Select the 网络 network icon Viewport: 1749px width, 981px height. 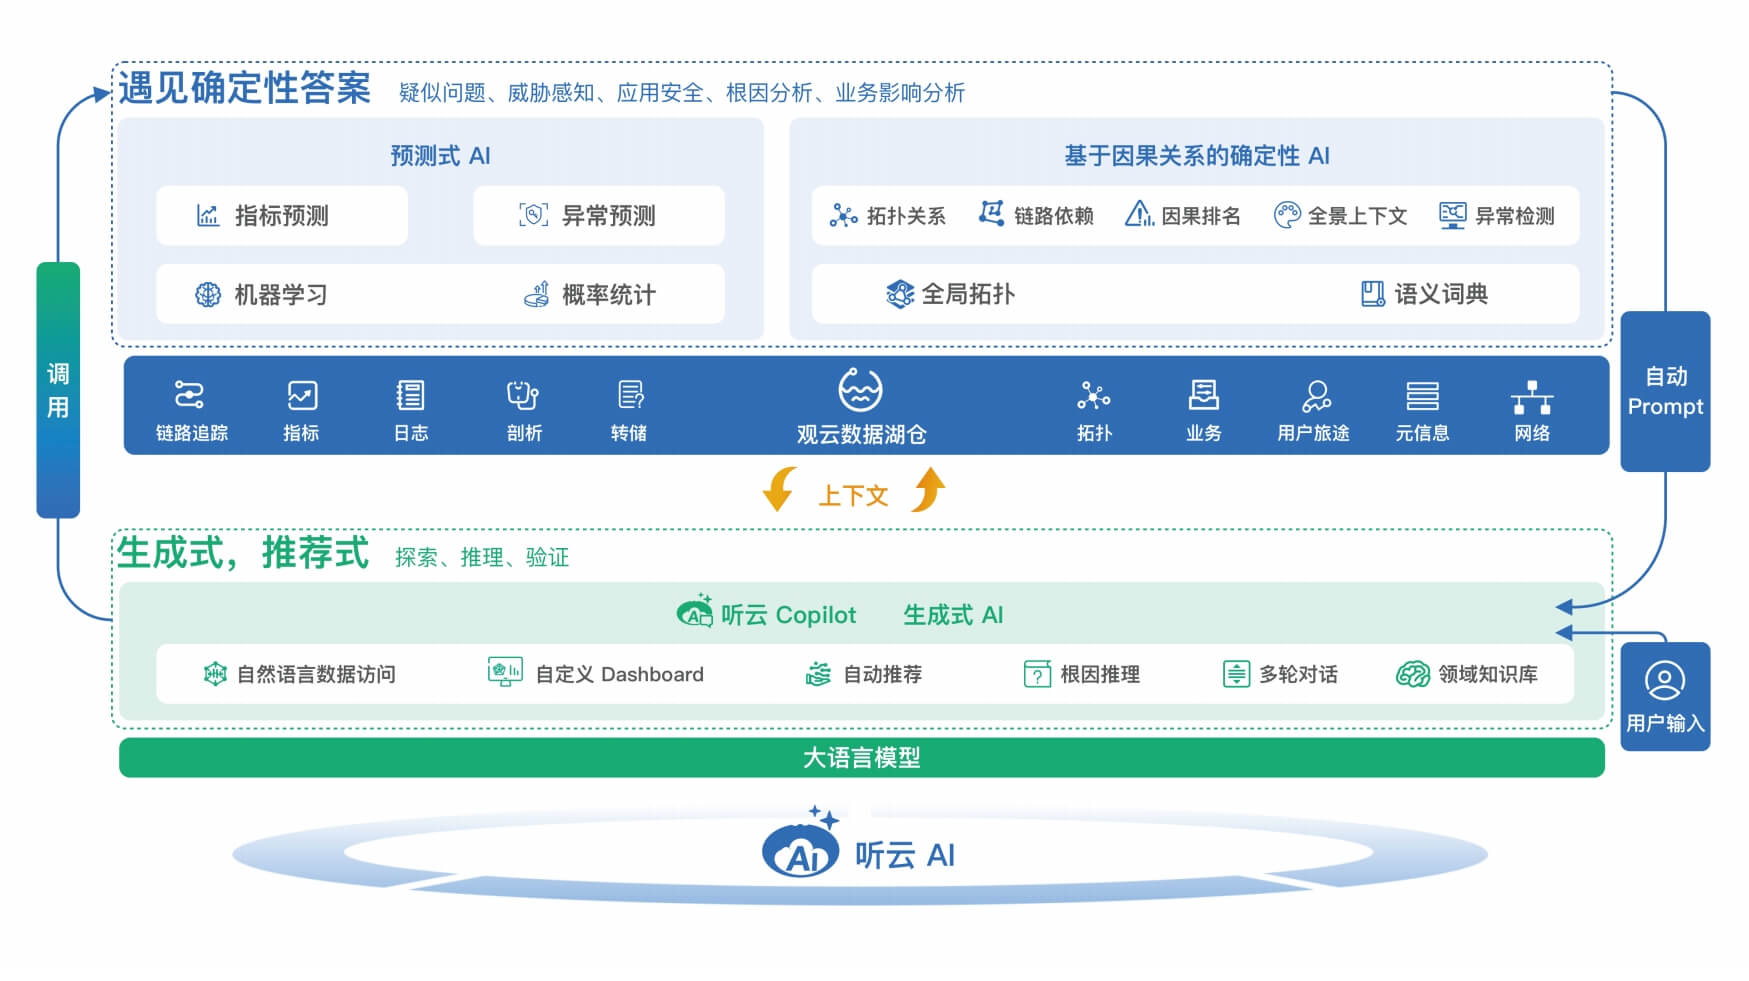tap(1533, 395)
